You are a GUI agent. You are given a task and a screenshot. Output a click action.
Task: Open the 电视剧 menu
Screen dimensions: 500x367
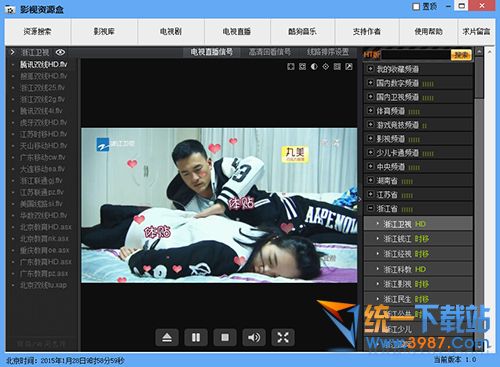(171, 32)
